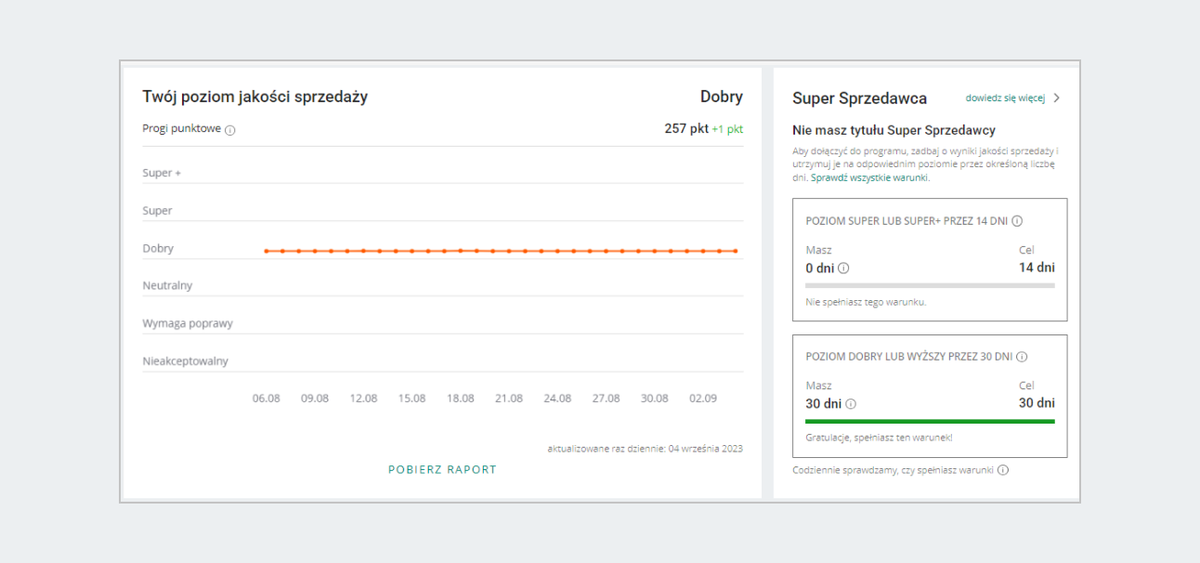Click the Super Sprzedawca panel heading
The image size is (1200, 563).
tap(859, 98)
